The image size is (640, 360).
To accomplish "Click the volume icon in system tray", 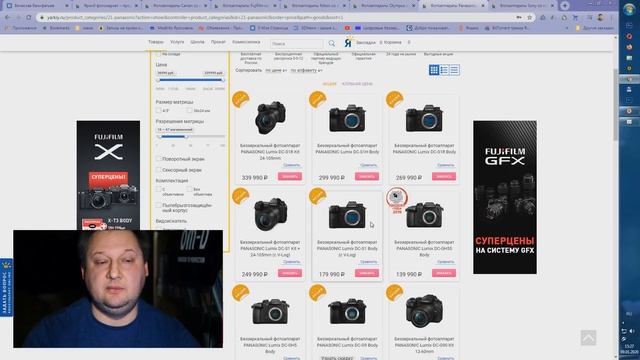I will [x=632, y=331].
